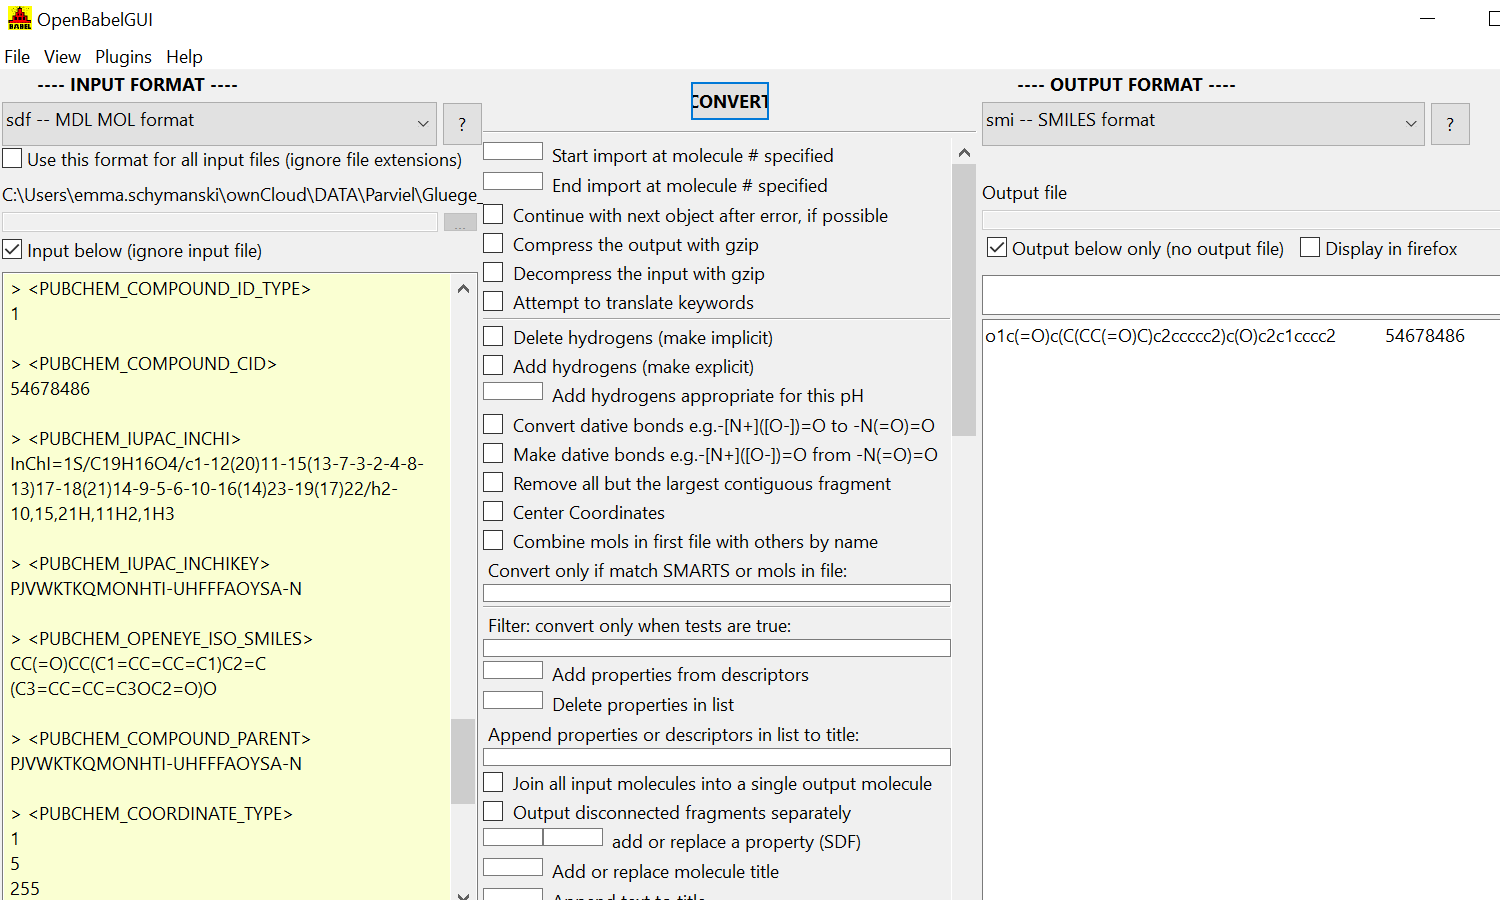Screen dimensions: 1500x900
Task: Open the File menu
Action: point(17,57)
